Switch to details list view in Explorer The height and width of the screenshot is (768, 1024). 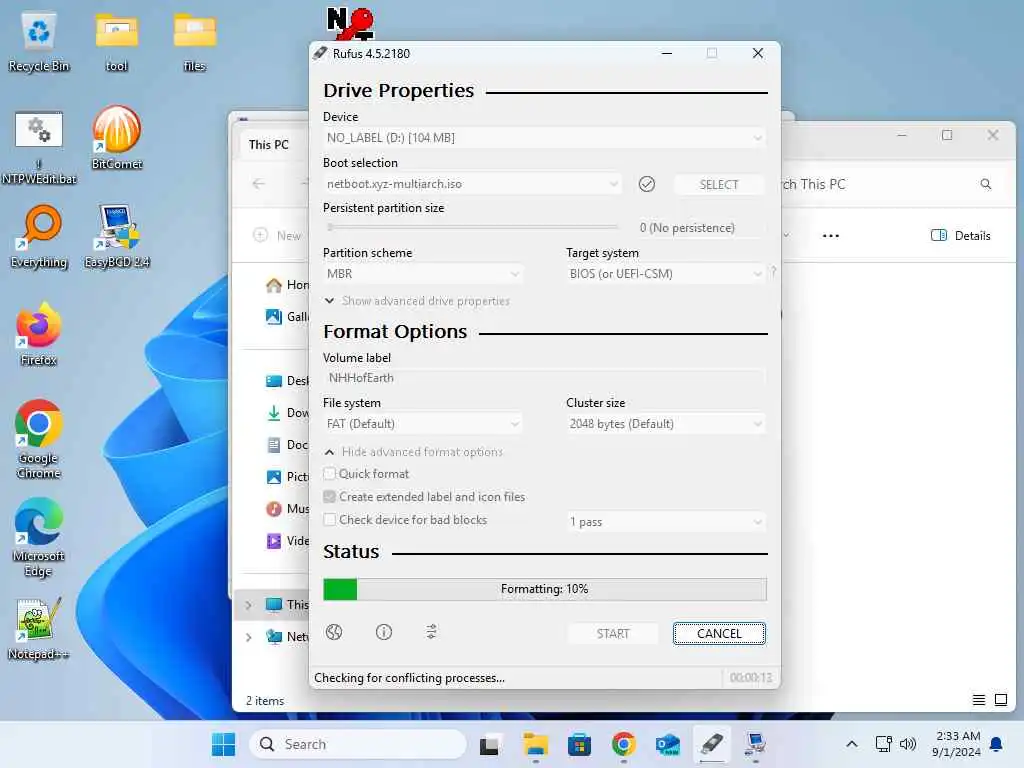[x=979, y=700]
